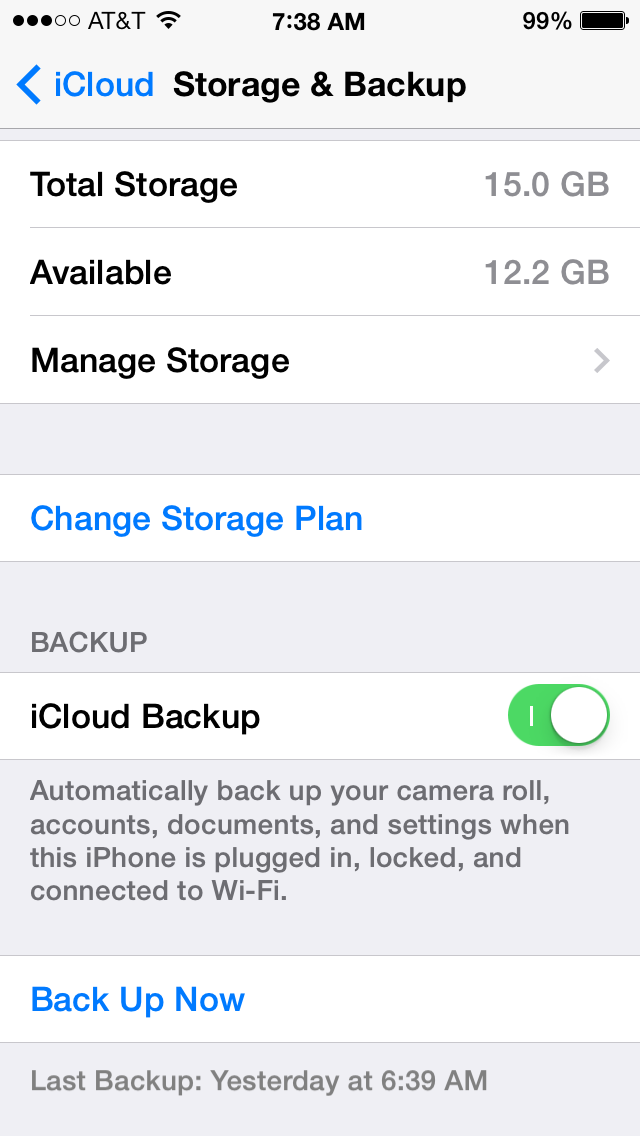Tap the cellular signal strength dots
The height and width of the screenshot is (1136, 640).
tap(46, 21)
